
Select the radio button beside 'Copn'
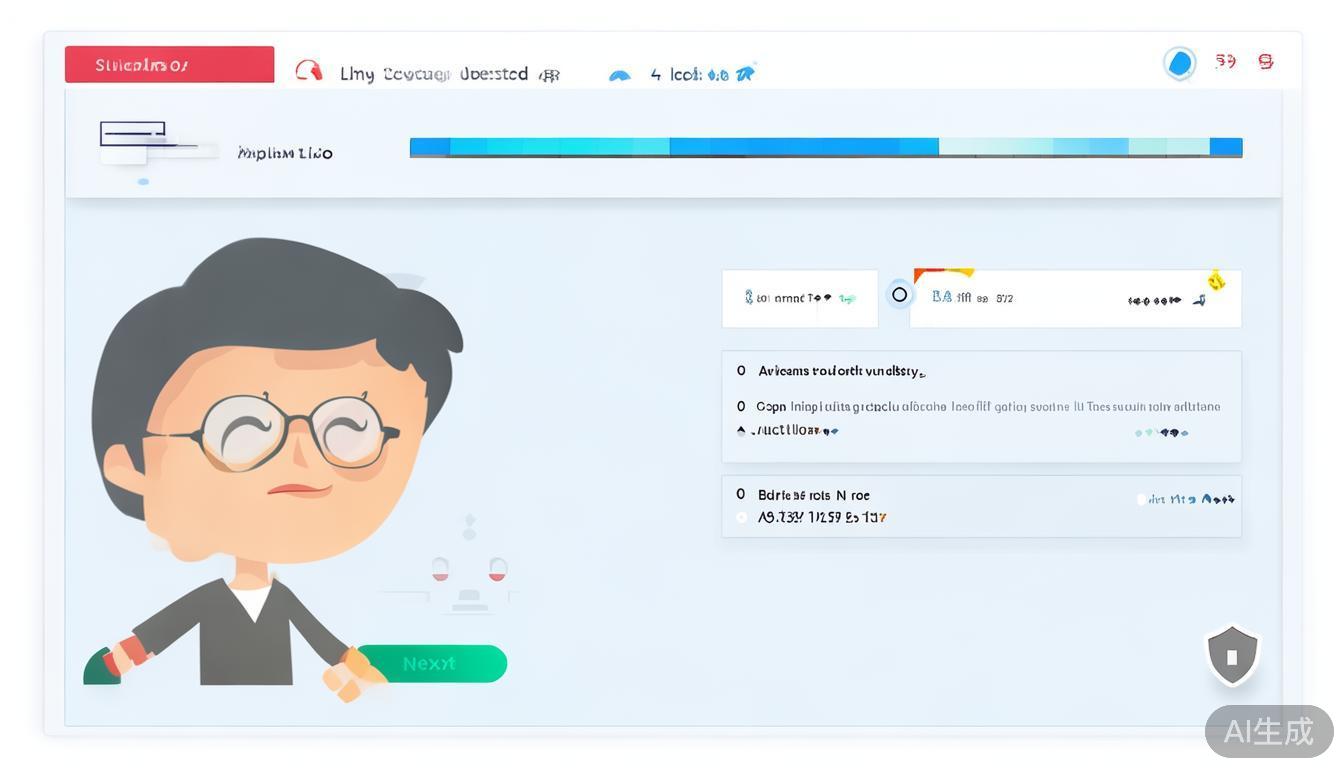741,406
